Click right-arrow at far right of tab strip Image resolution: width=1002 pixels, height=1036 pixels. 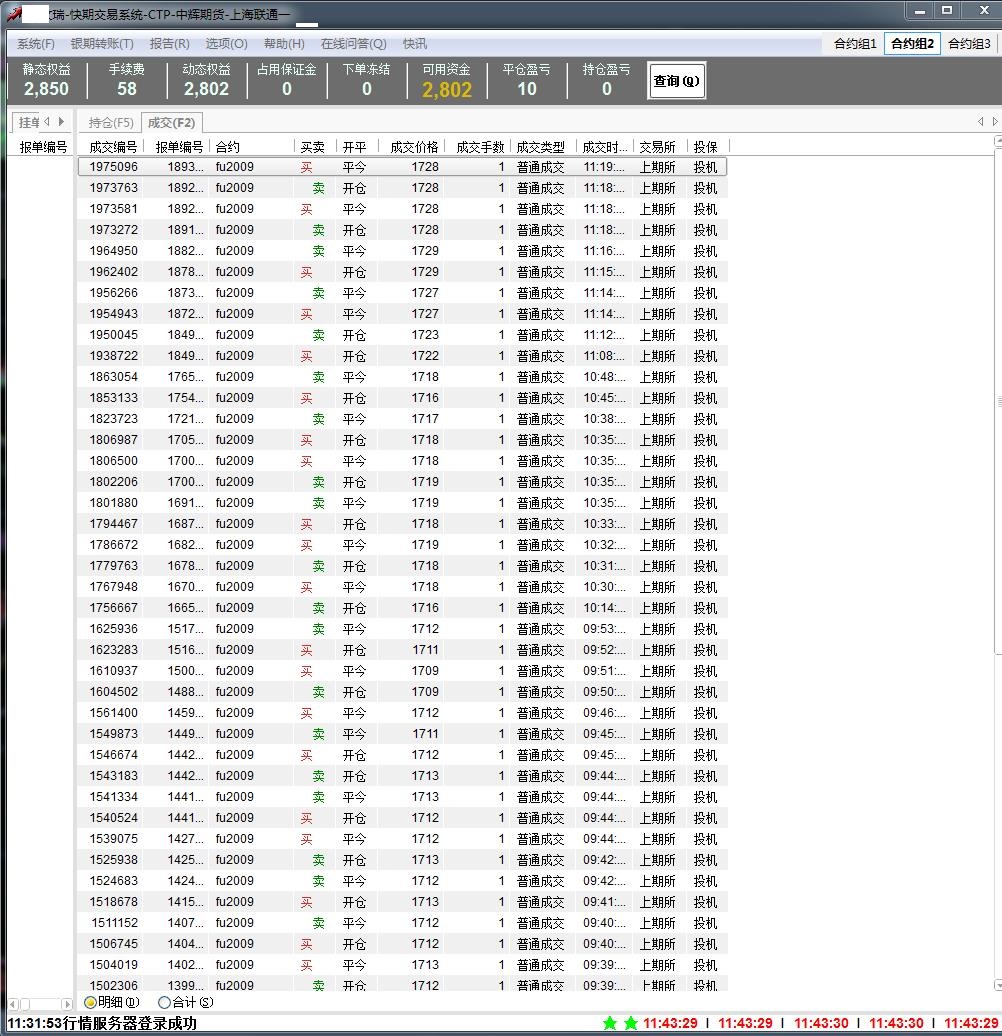[x=995, y=122]
